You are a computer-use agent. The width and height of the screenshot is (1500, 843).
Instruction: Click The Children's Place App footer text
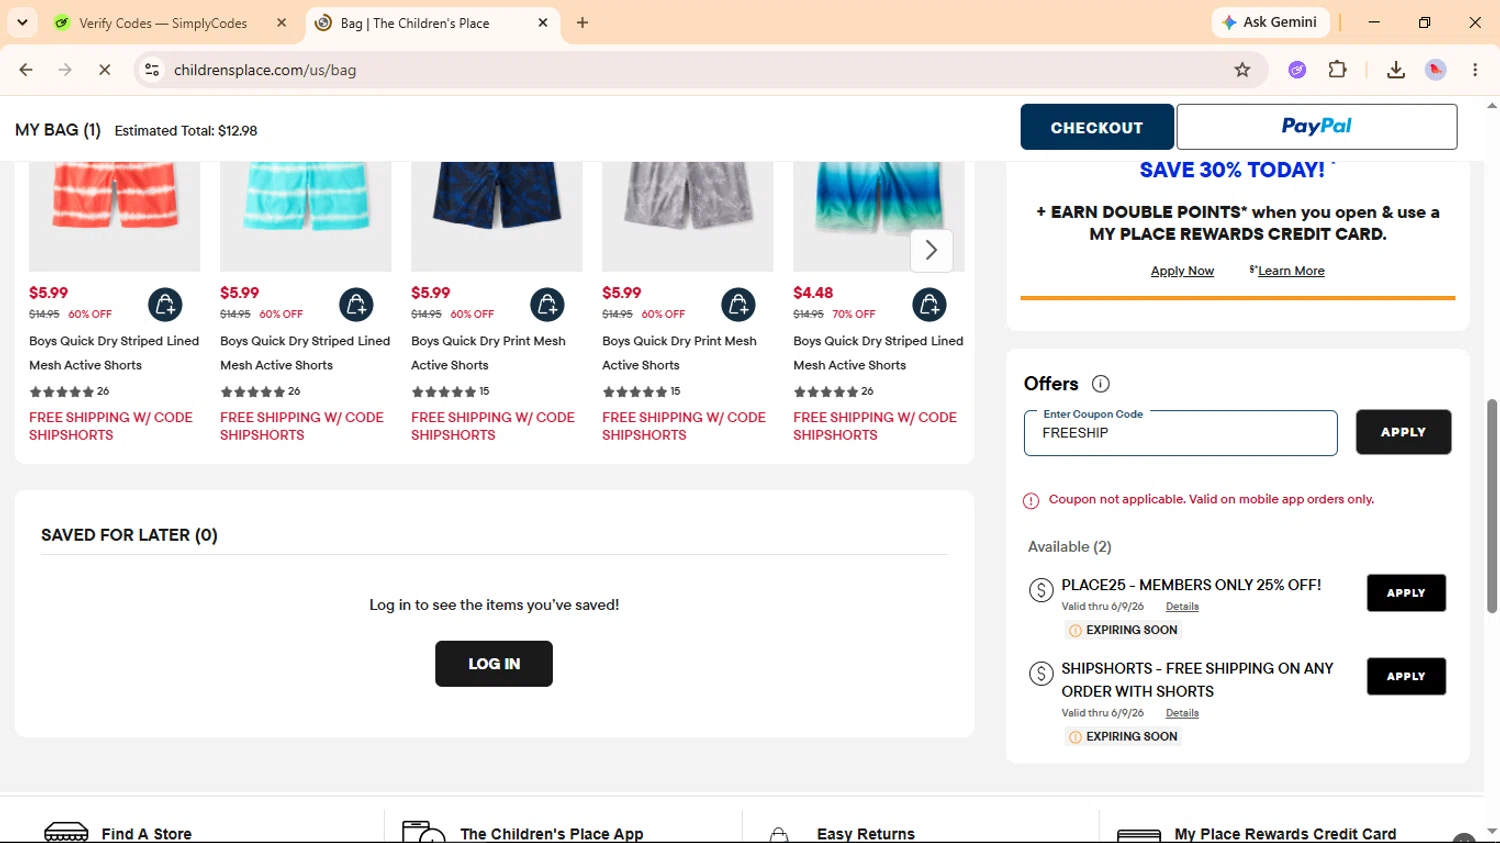click(x=552, y=834)
